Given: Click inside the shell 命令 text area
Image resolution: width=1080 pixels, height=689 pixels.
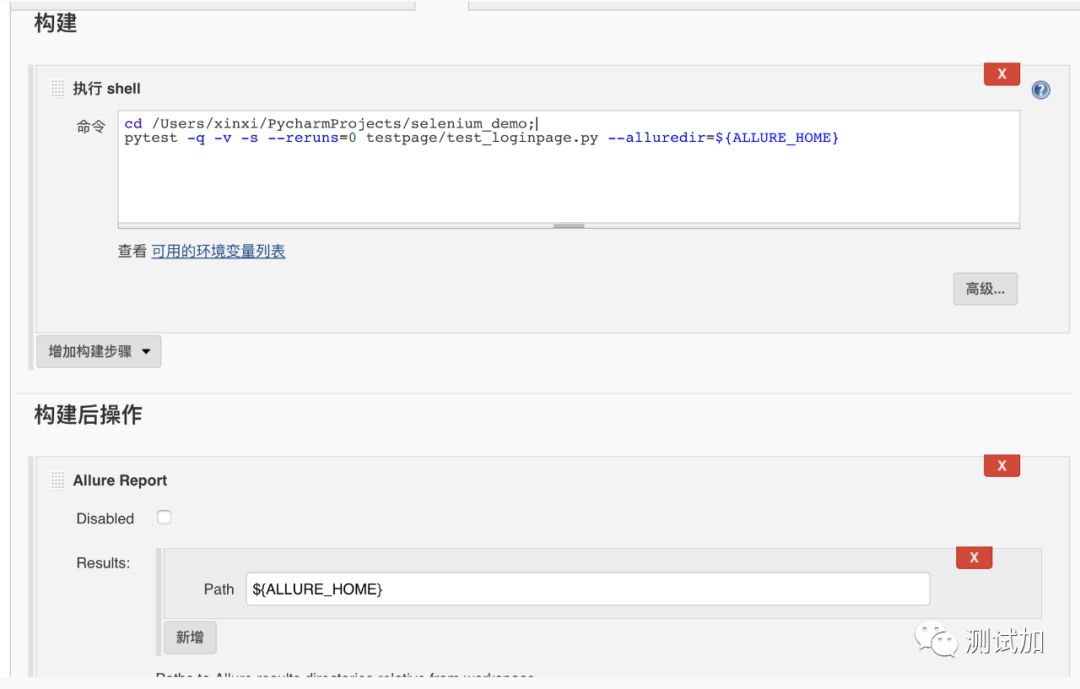Looking at the screenshot, I should pos(568,167).
